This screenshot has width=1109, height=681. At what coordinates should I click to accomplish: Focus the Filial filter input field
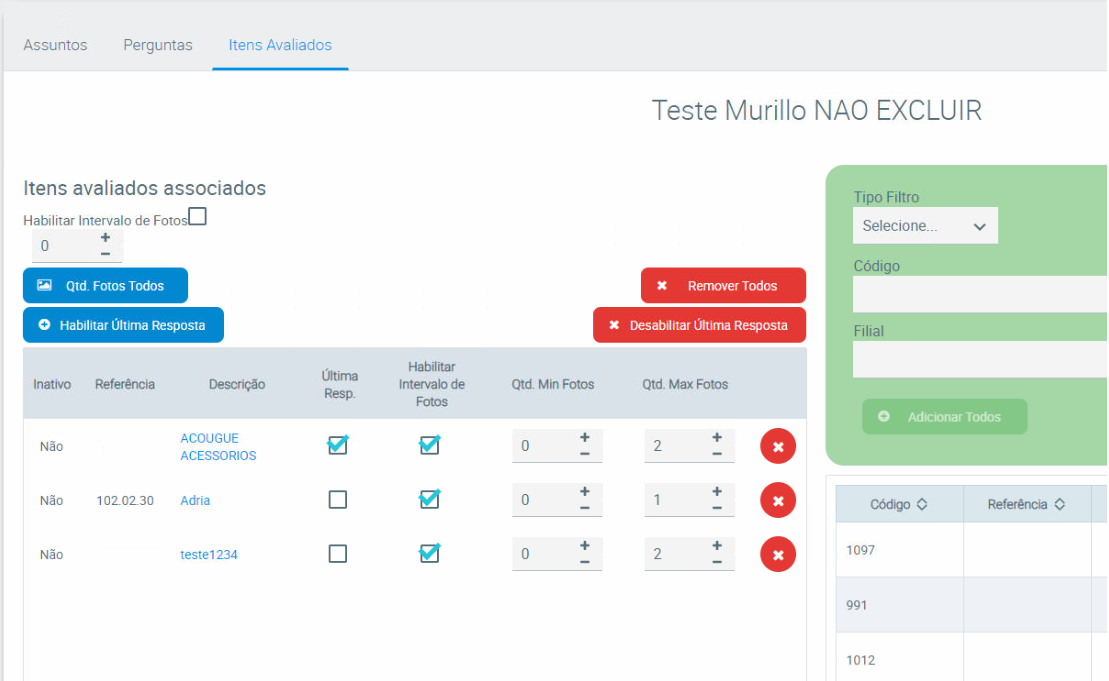pyautogui.click(x=980, y=359)
